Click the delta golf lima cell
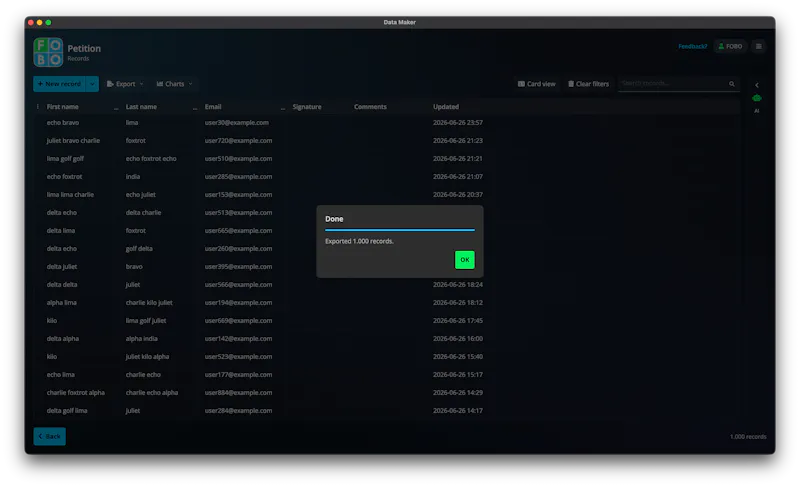The height and width of the screenshot is (487, 800). pyautogui.click(x=67, y=411)
